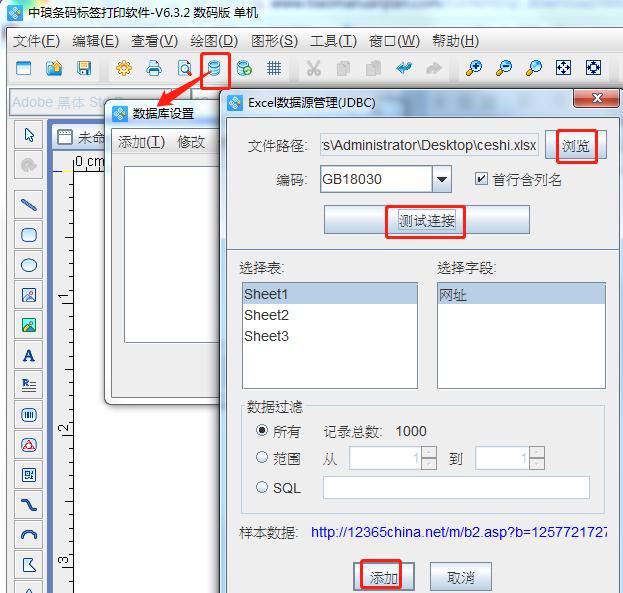Open the 帮助(H) menu
Viewport: 623px width, 593px height.
456,41
